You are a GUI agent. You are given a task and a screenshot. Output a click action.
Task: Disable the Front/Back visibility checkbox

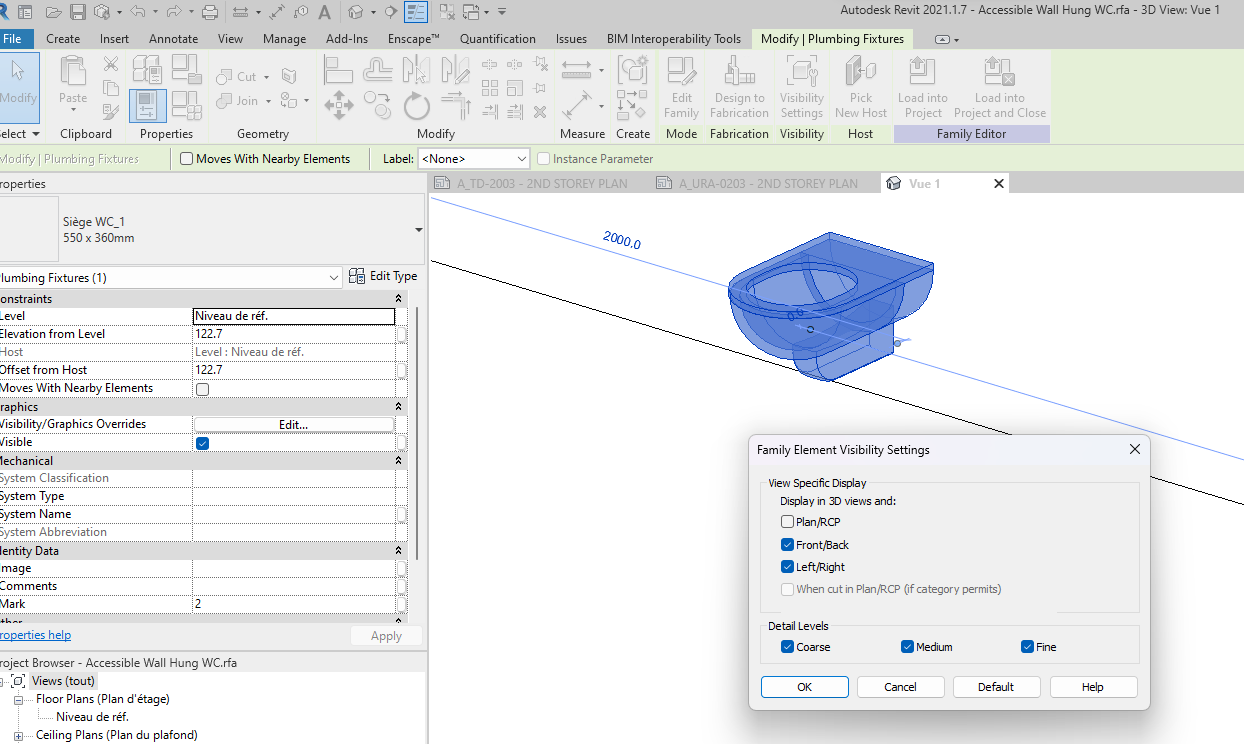787,544
